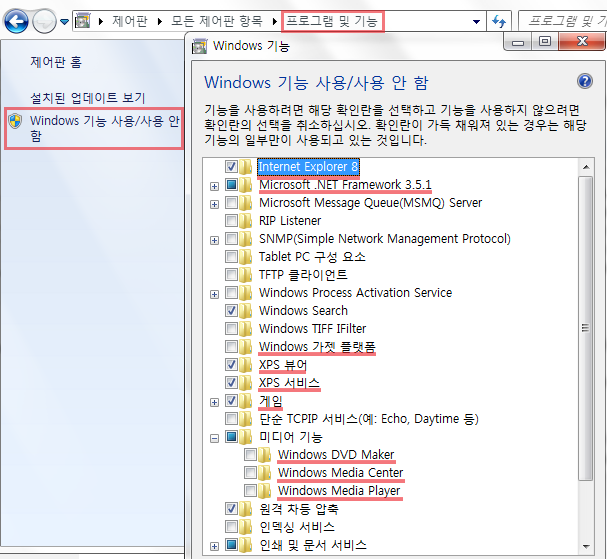Click the feature list scrollbar thumb
Image resolution: width=607 pixels, height=559 pixels.
[x=586, y=328]
